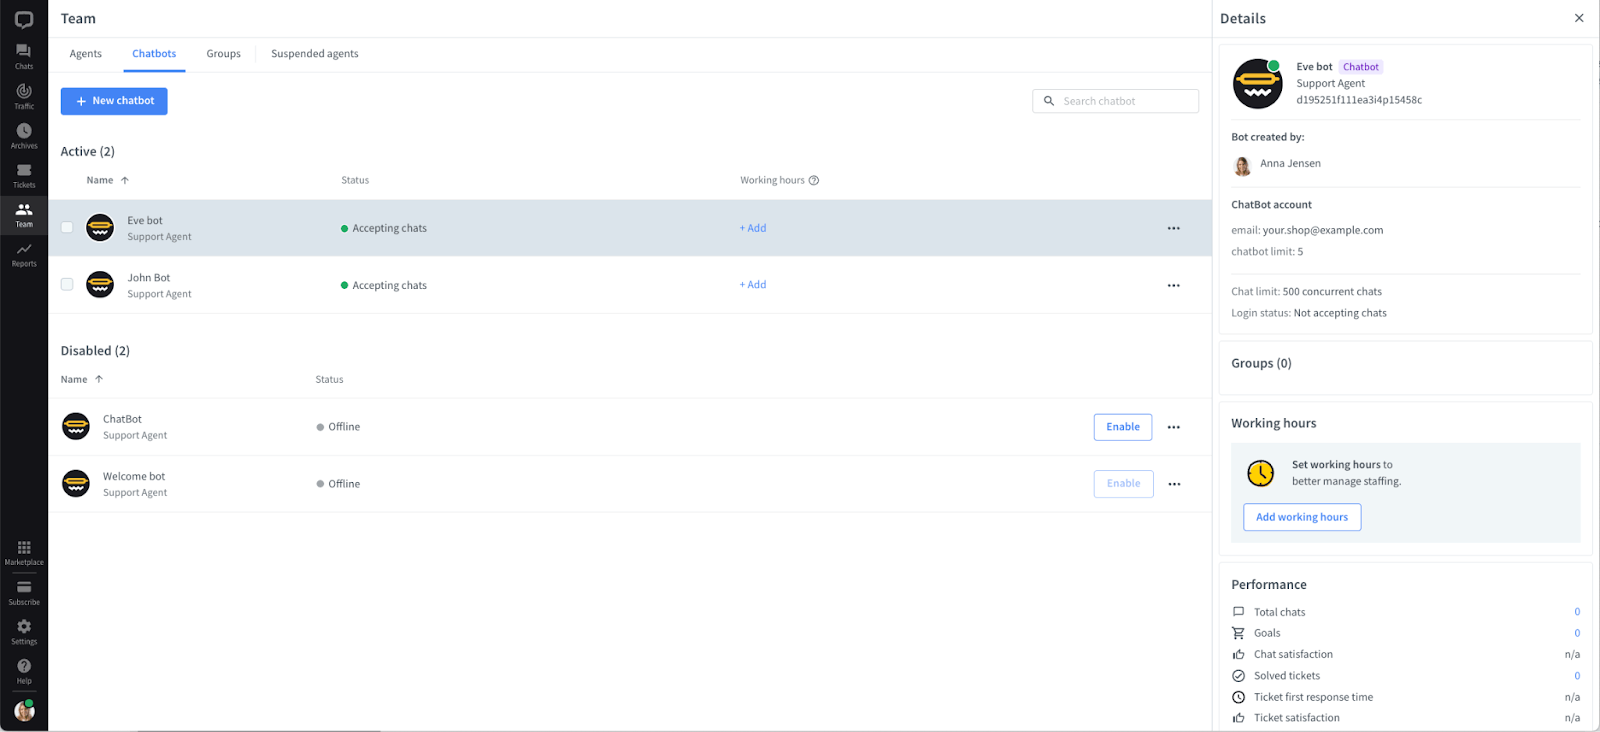Click the Status column header in Active list
The width and height of the screenshot is (1600, 732).
[355, 180]
